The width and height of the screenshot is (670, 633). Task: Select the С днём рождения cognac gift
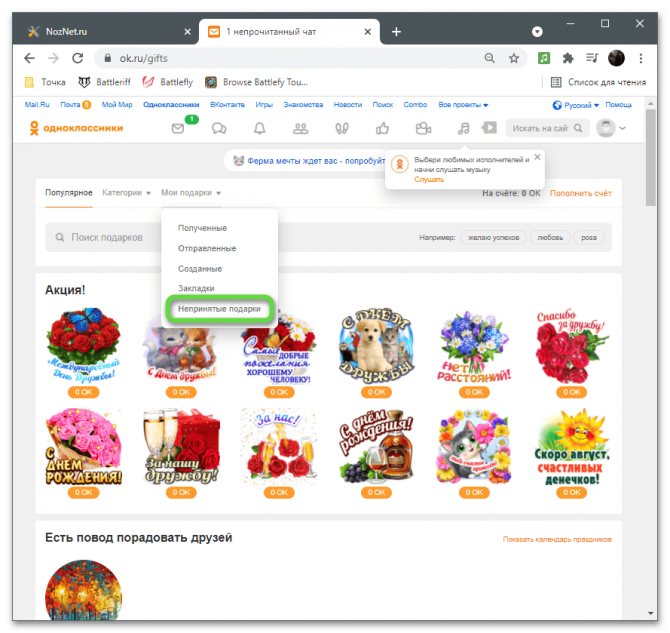click(376, 446)
